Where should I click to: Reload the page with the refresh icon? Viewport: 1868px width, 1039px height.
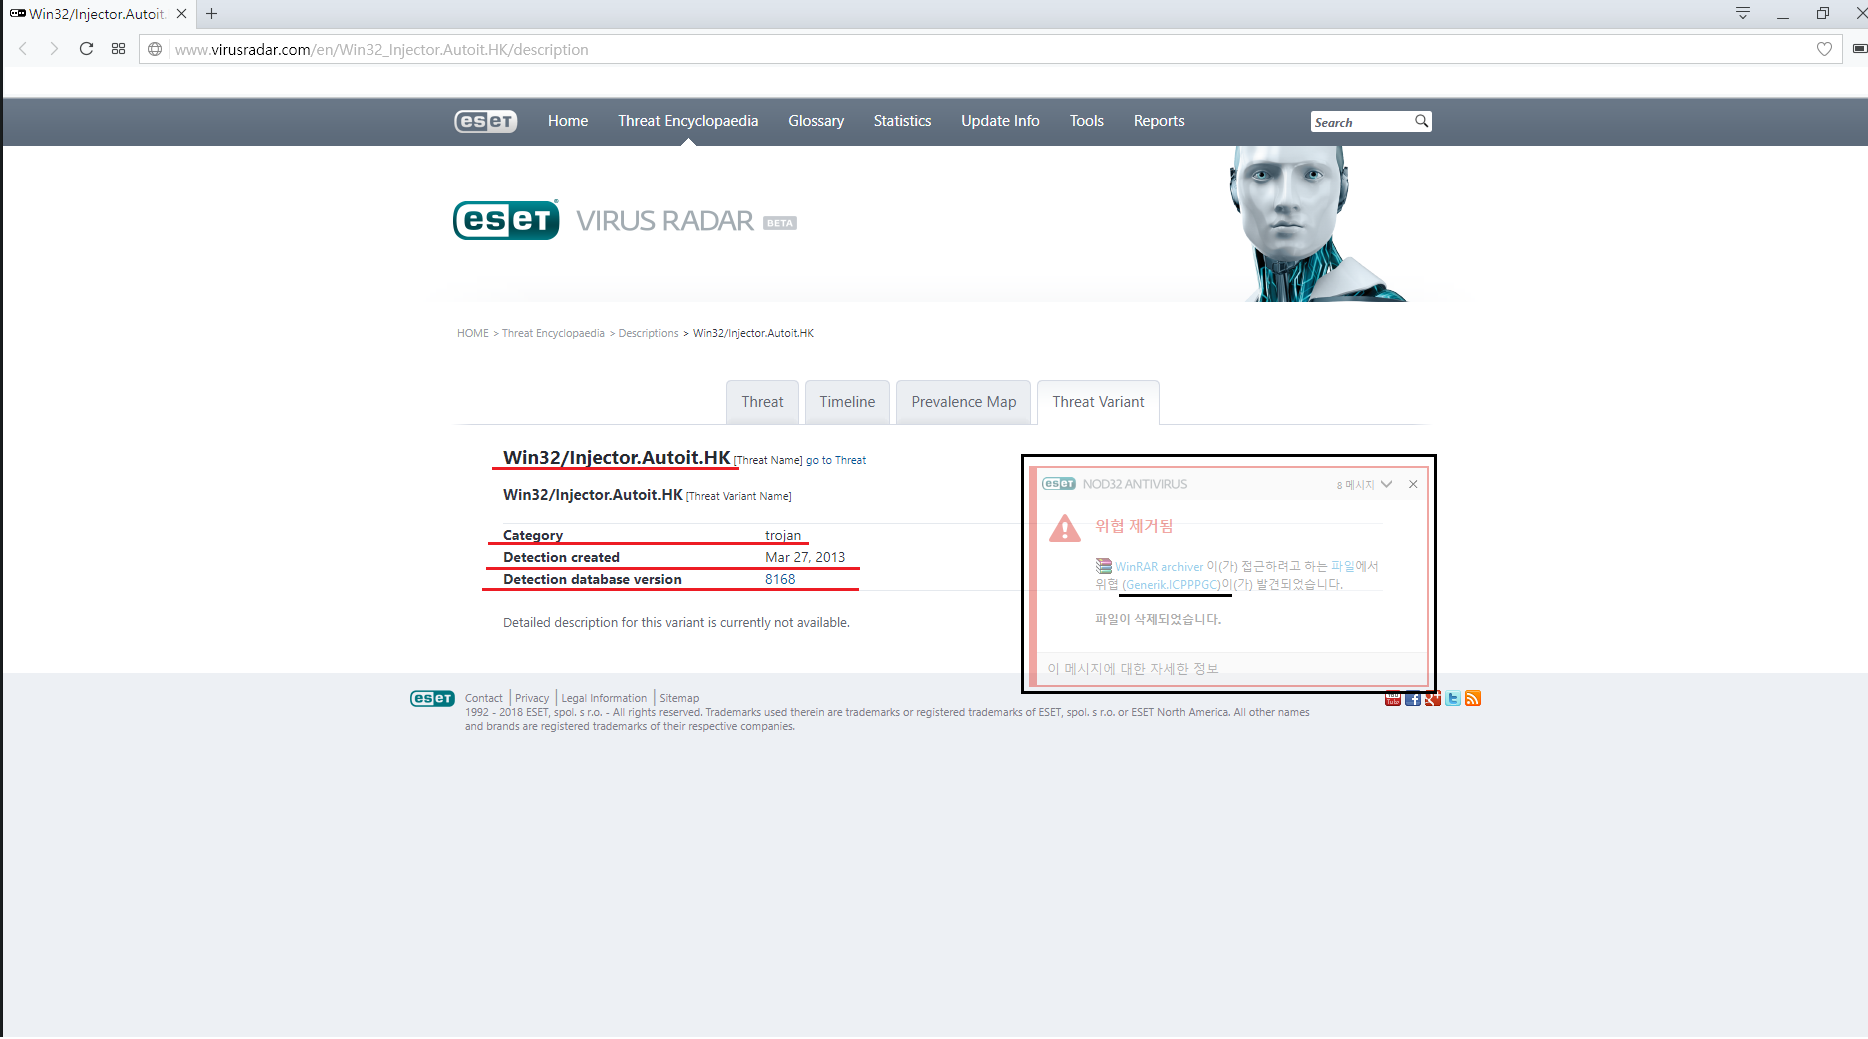click(86, 49)
